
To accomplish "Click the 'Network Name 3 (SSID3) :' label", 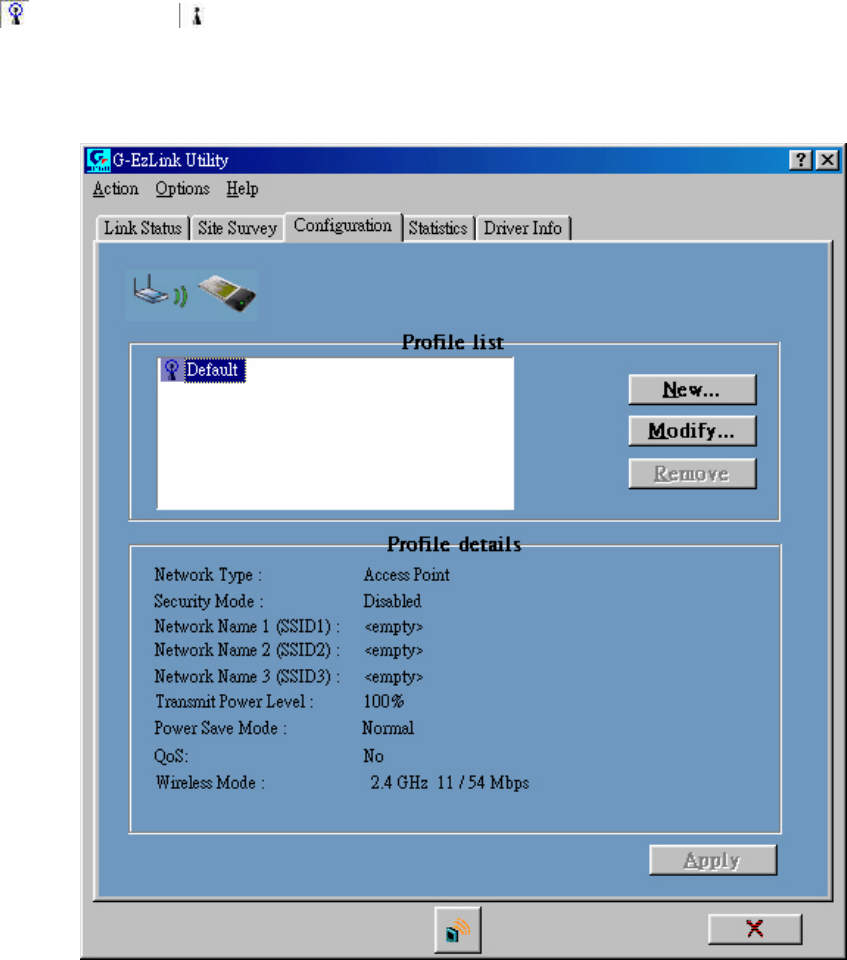I will tap(247, 677).
